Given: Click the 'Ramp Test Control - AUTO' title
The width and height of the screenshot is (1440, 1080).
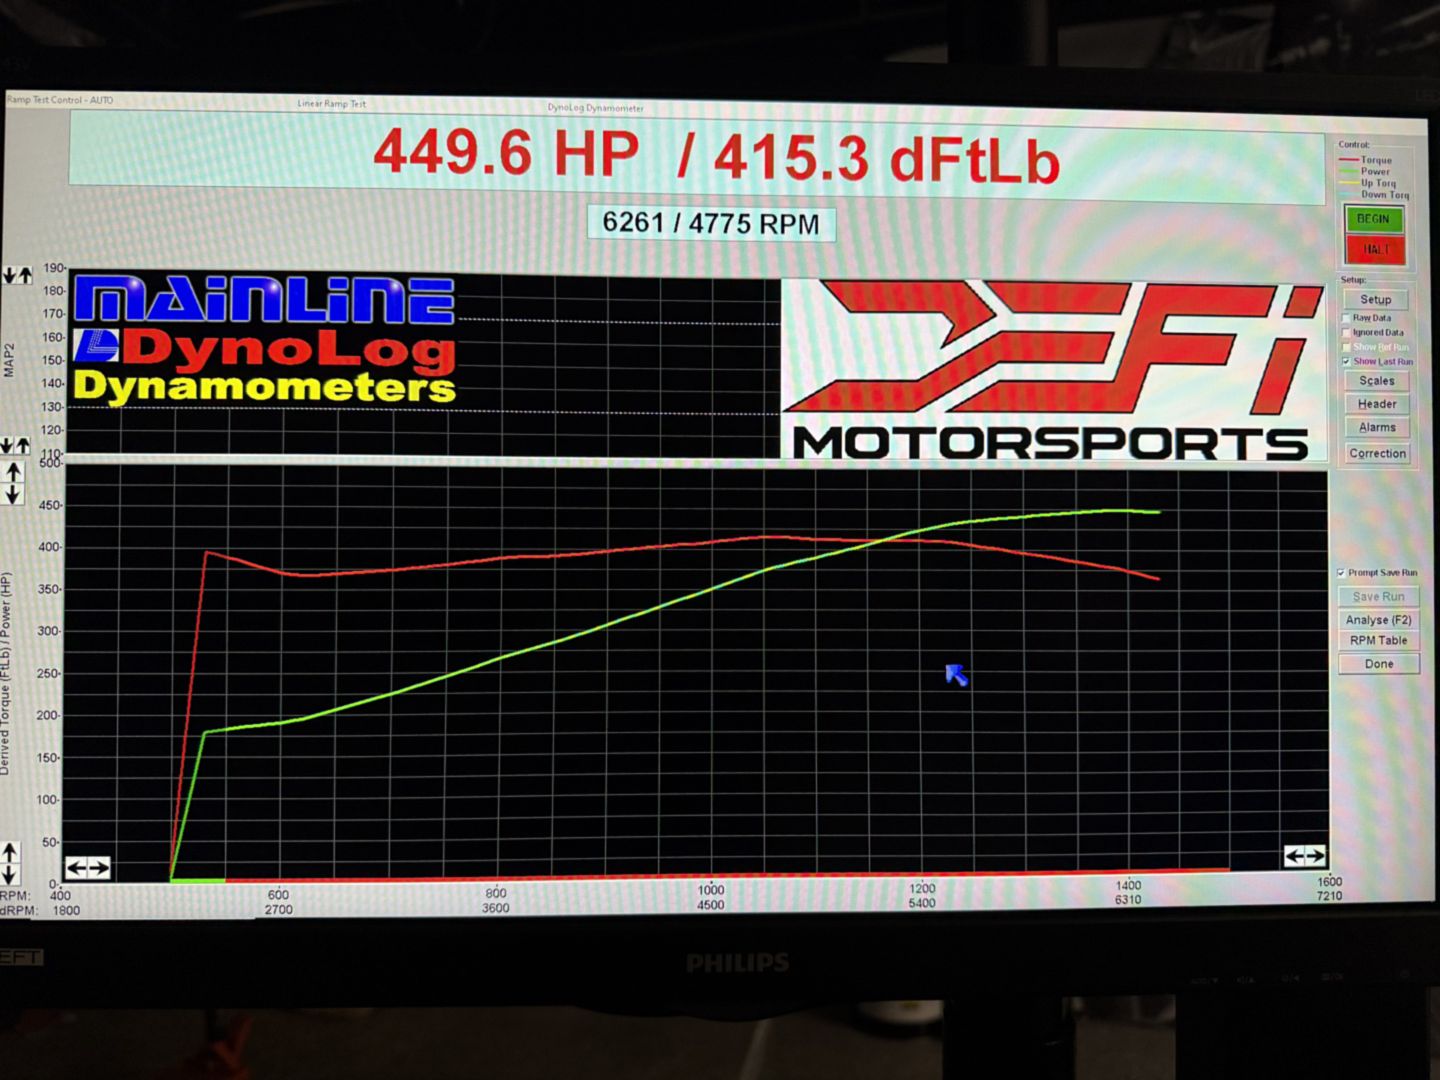Looking at the screenshot, I should tap(60, 100).
